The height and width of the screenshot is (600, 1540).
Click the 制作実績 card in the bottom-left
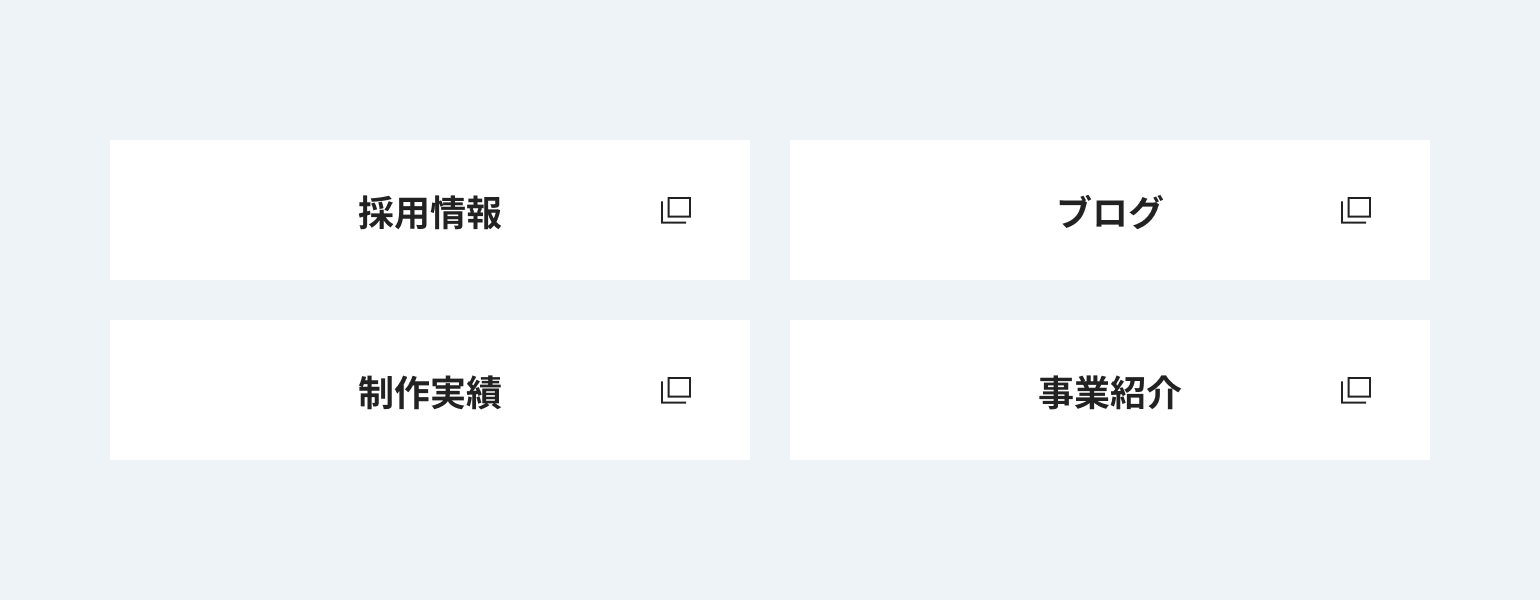pos(430,390)
